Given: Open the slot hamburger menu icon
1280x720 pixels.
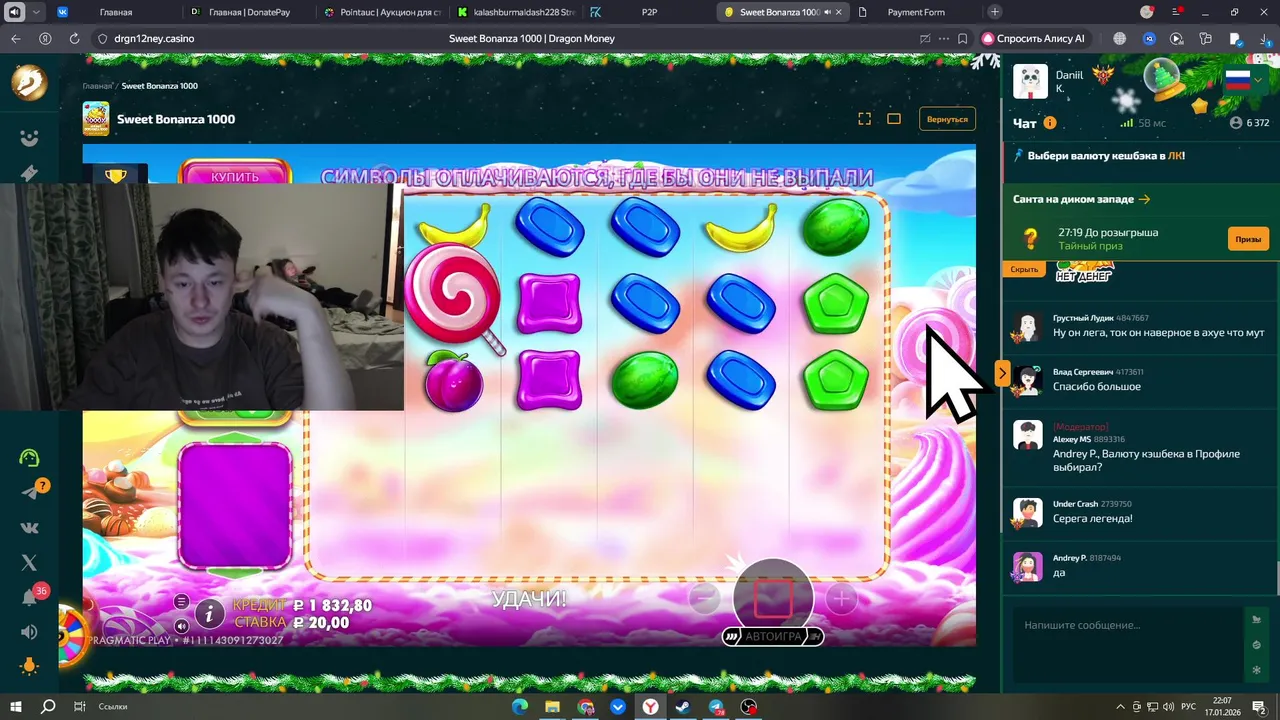Looking at the screenshot, I should pos(181,601).
